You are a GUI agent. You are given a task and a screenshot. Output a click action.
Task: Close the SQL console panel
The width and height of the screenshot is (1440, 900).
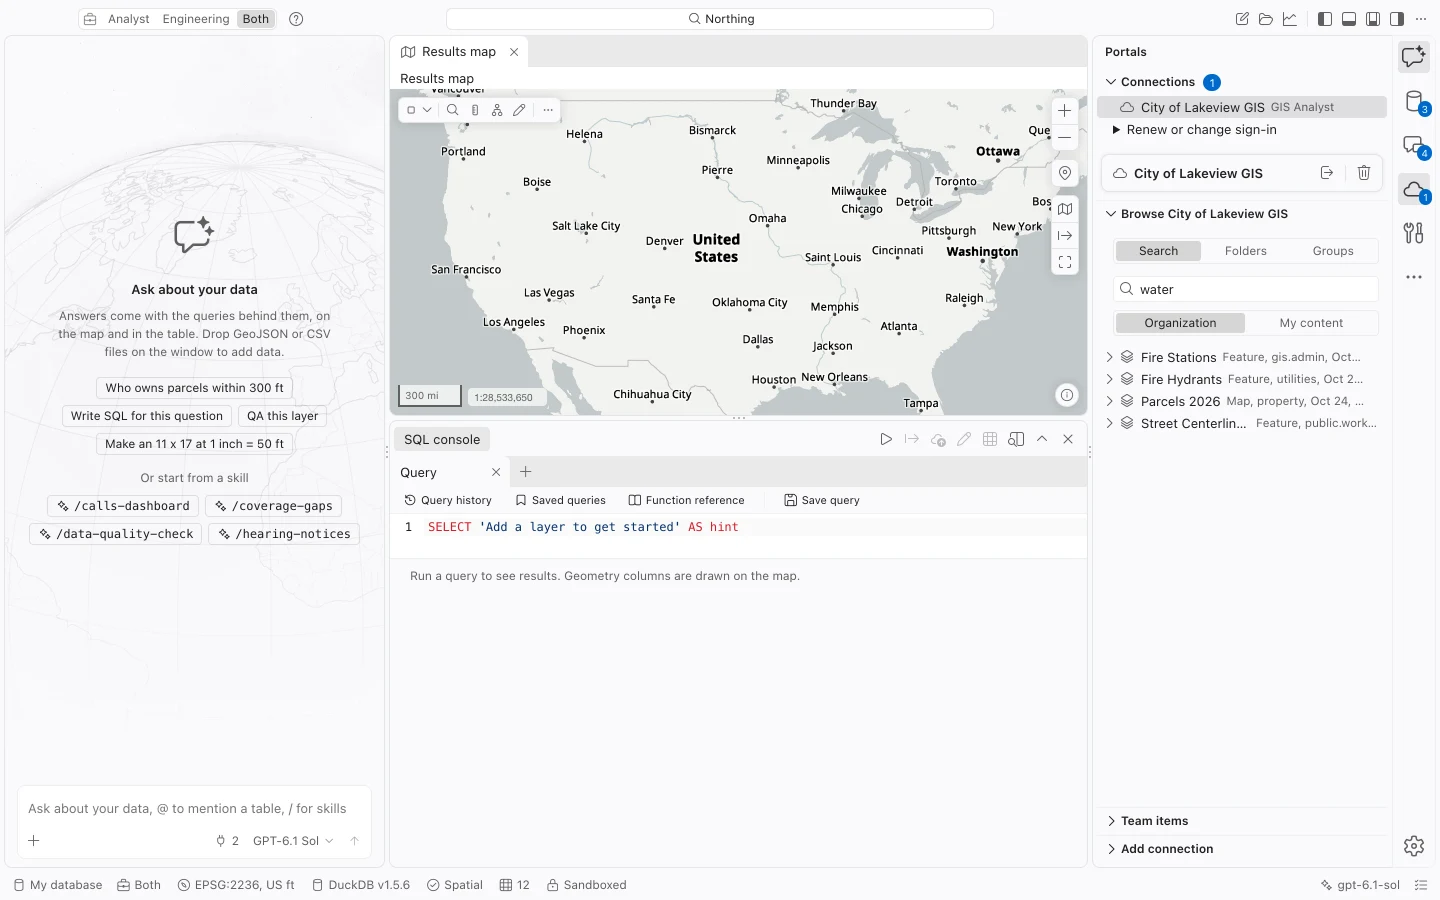pyautogui.click(x=1068, y=439)
